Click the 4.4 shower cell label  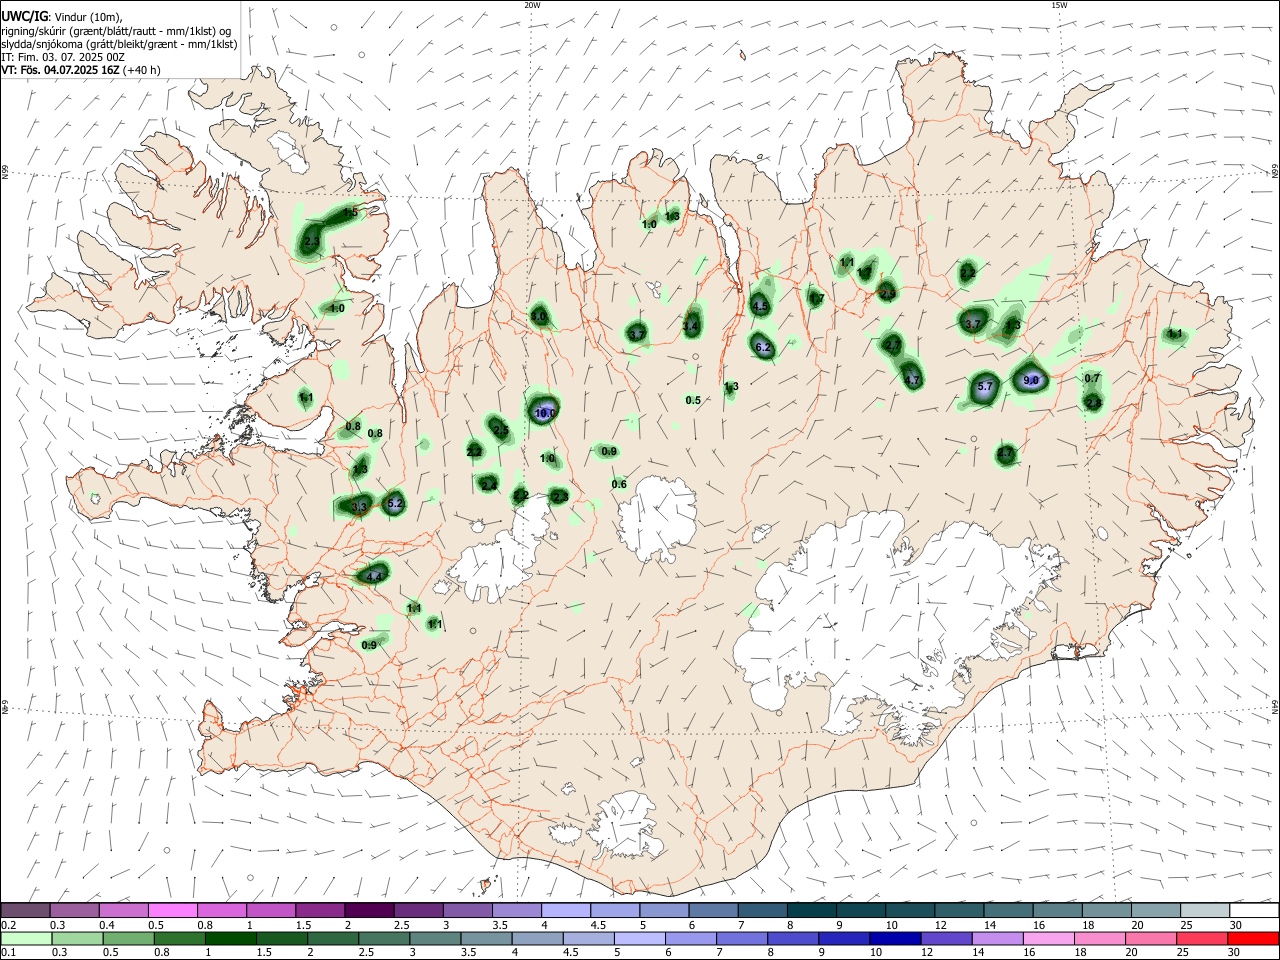point(375,576)
